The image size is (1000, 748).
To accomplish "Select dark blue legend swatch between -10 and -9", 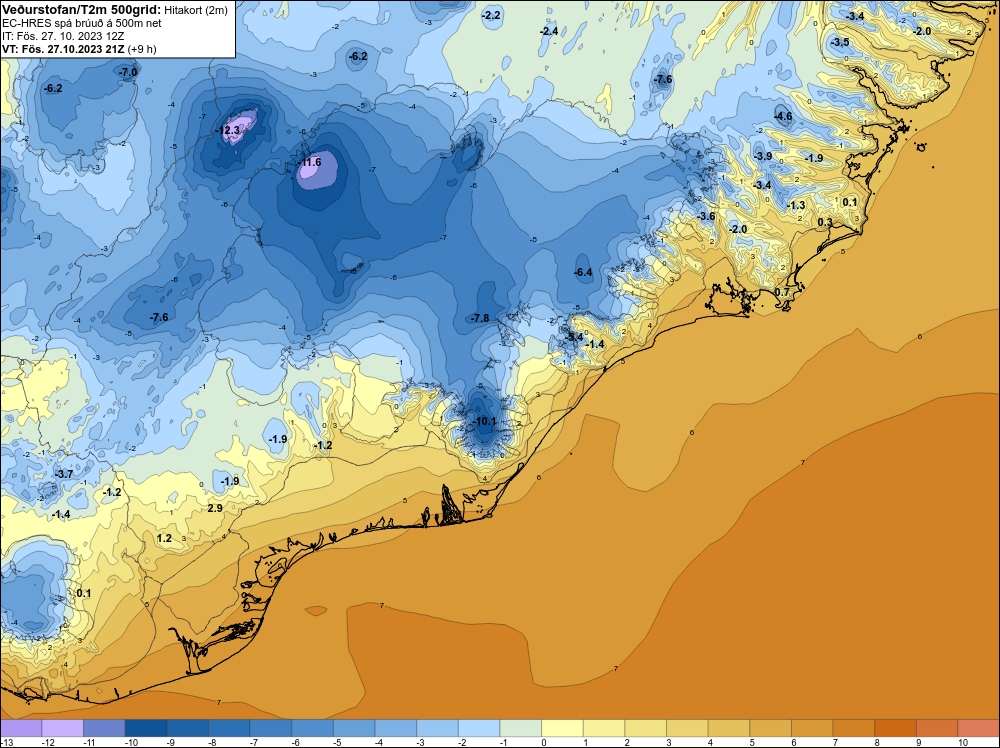I will [145, 728].
